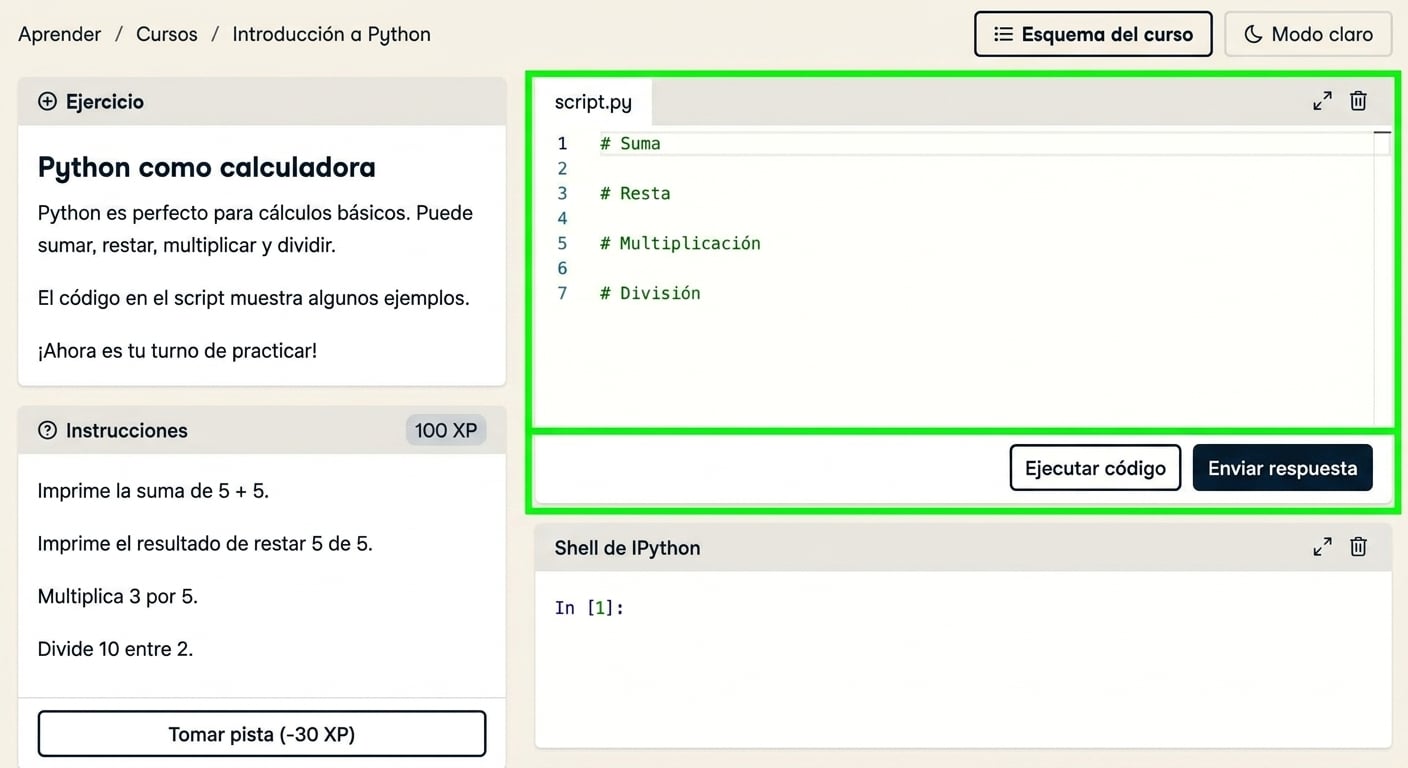Click the editor vertical scrollbar

pos(1382,276)
